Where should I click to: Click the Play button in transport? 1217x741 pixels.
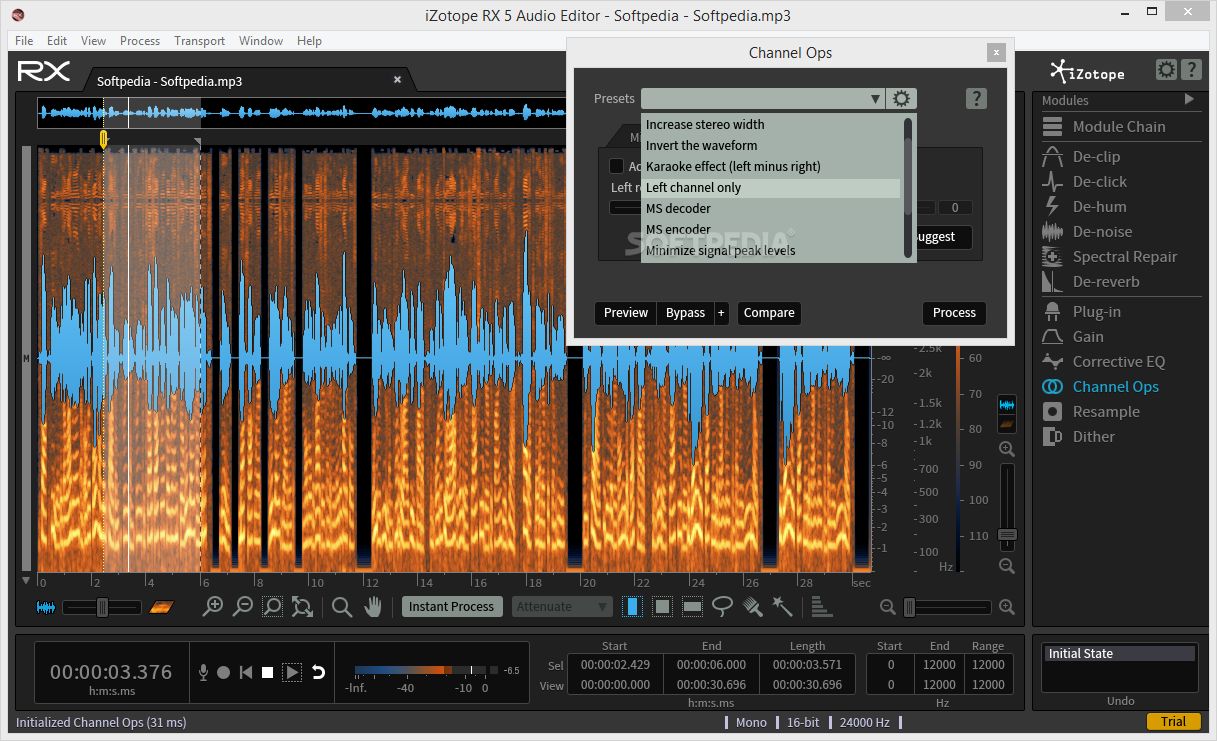292,672
